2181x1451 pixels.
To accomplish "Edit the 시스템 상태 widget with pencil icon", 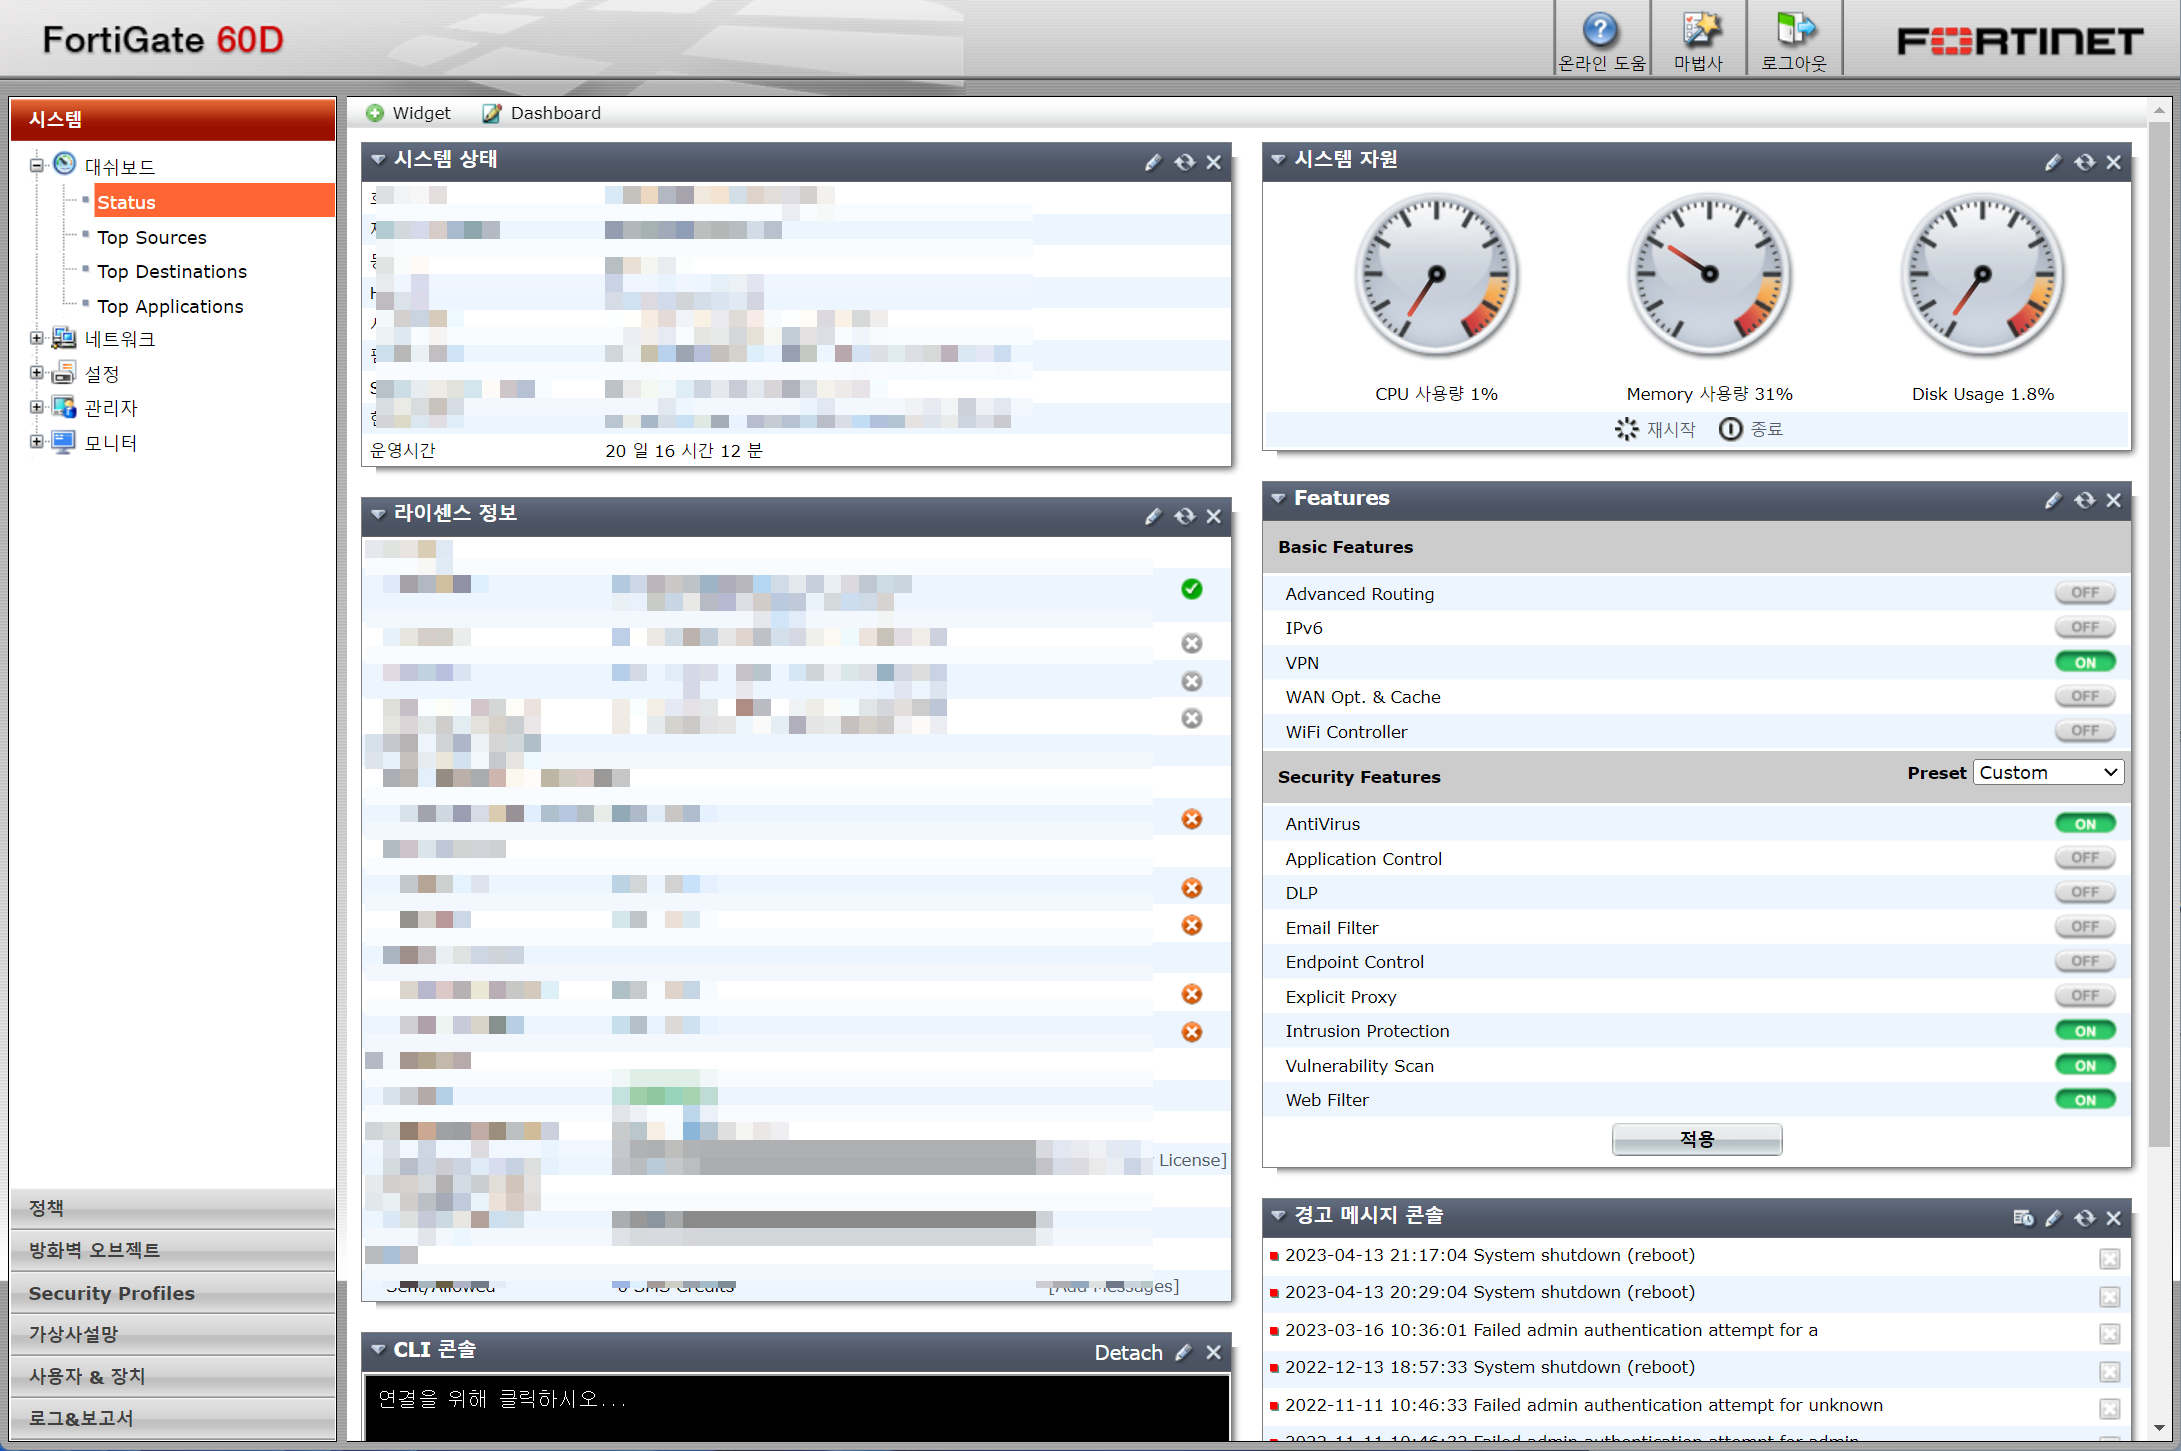I will click(1153, 162).
